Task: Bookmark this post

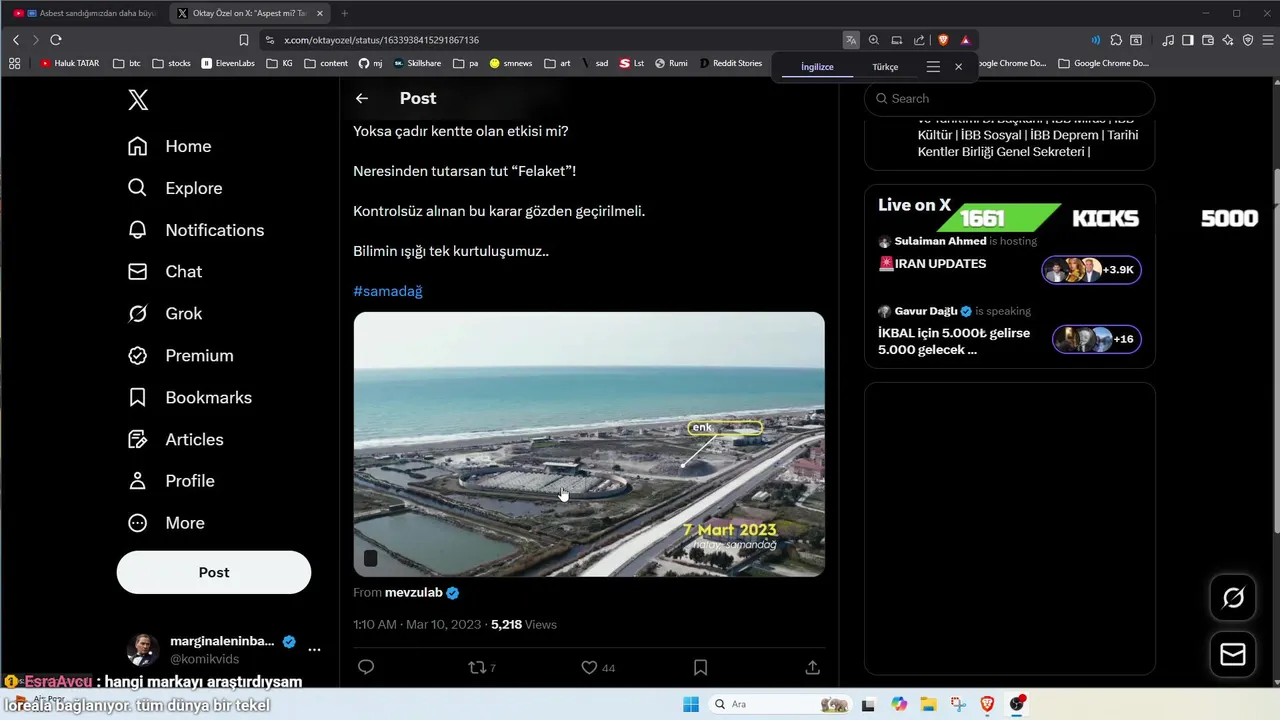Action: click(700, 667)
